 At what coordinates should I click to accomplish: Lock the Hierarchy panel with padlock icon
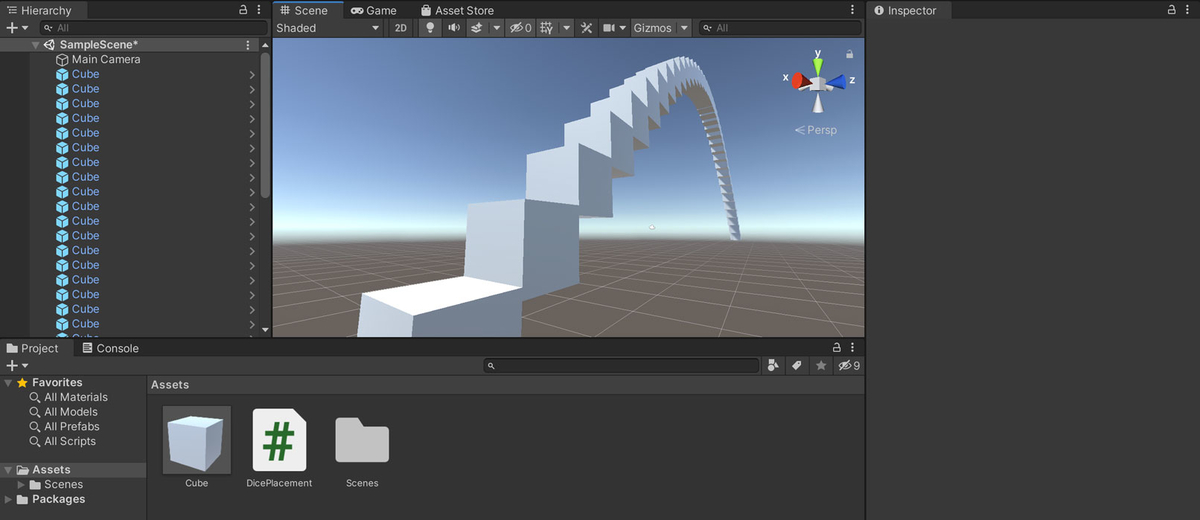(244, 9)
